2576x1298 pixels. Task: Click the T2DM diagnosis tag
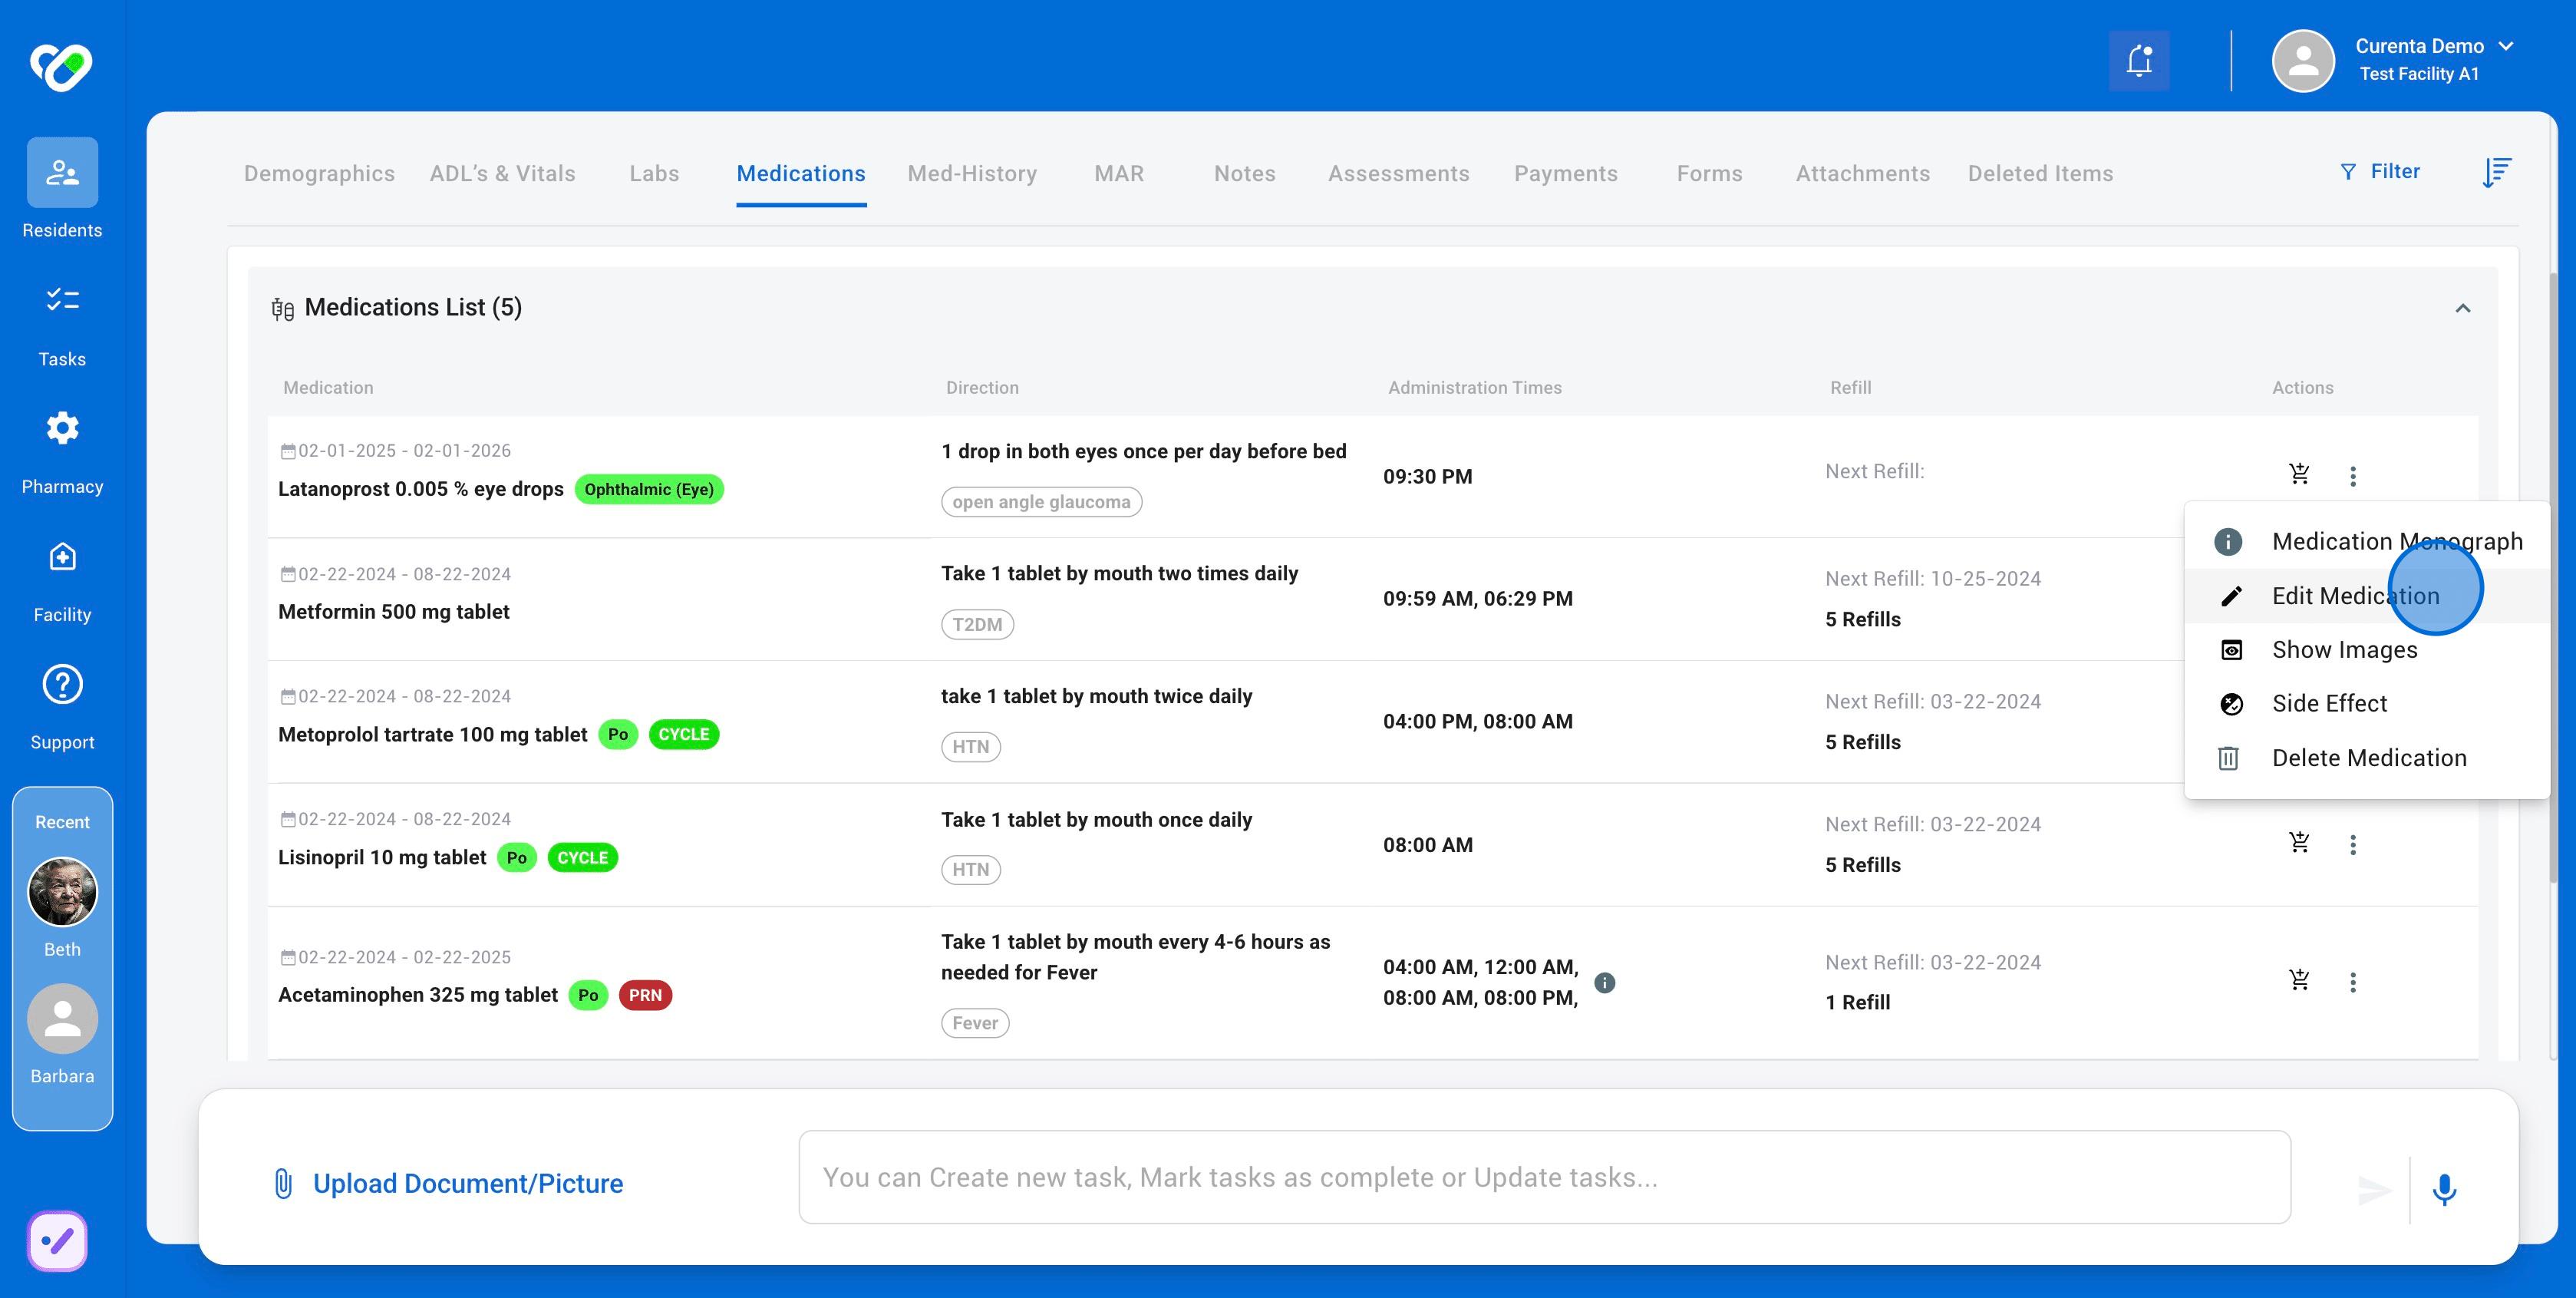click(x=977, y=624)
